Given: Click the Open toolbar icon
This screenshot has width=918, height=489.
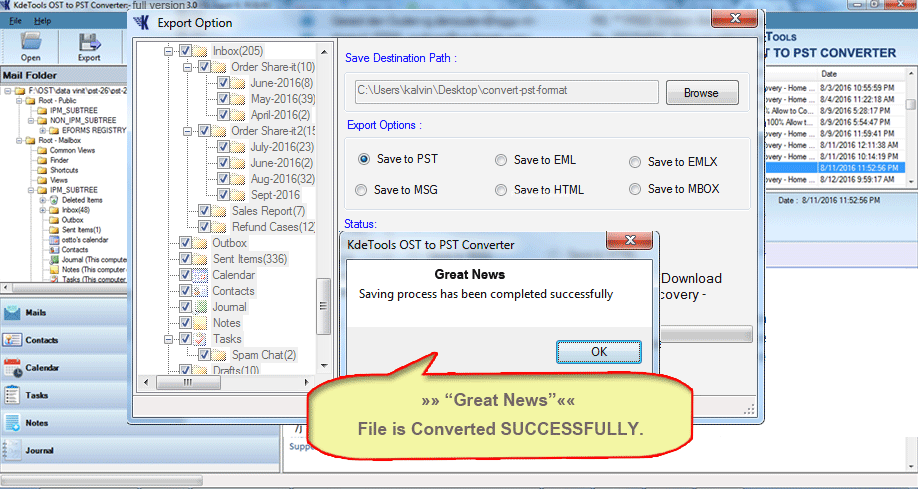Looking at the screenshot, I should tap(31, 44).
